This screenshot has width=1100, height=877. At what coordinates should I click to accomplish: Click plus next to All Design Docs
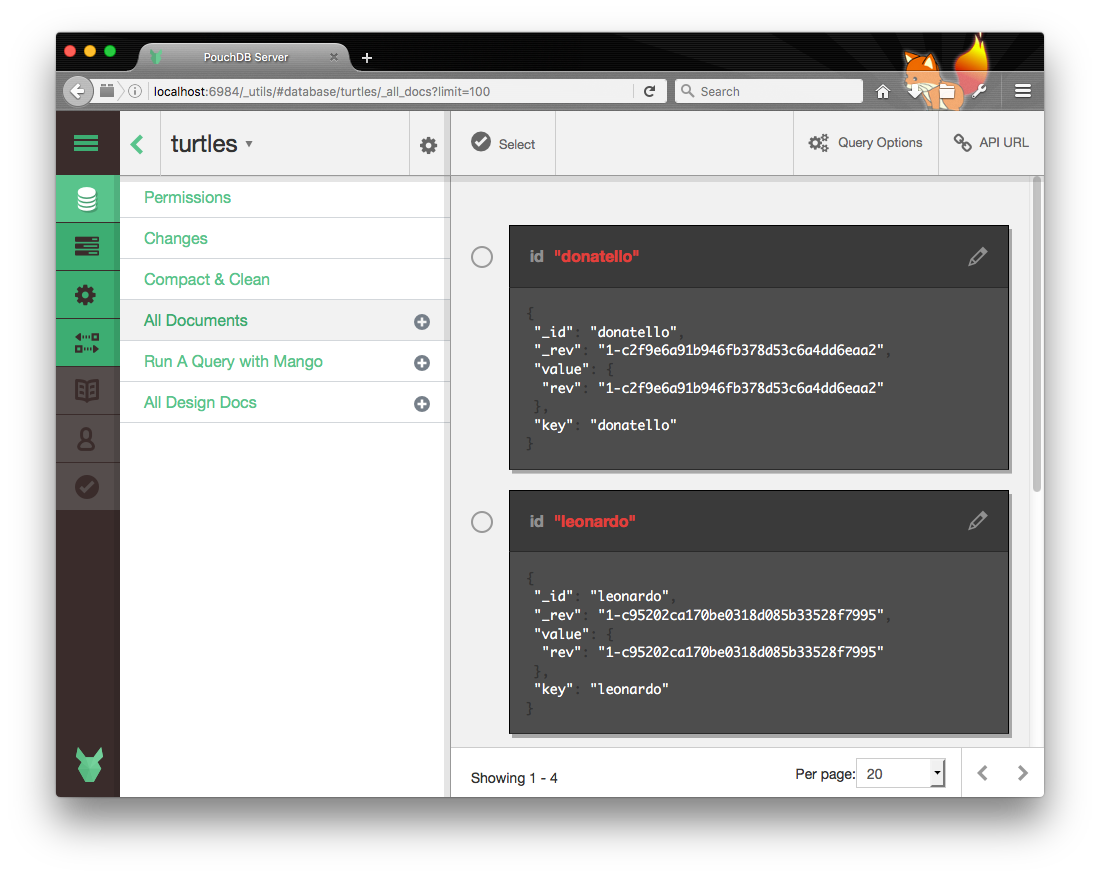coord(422,404)
